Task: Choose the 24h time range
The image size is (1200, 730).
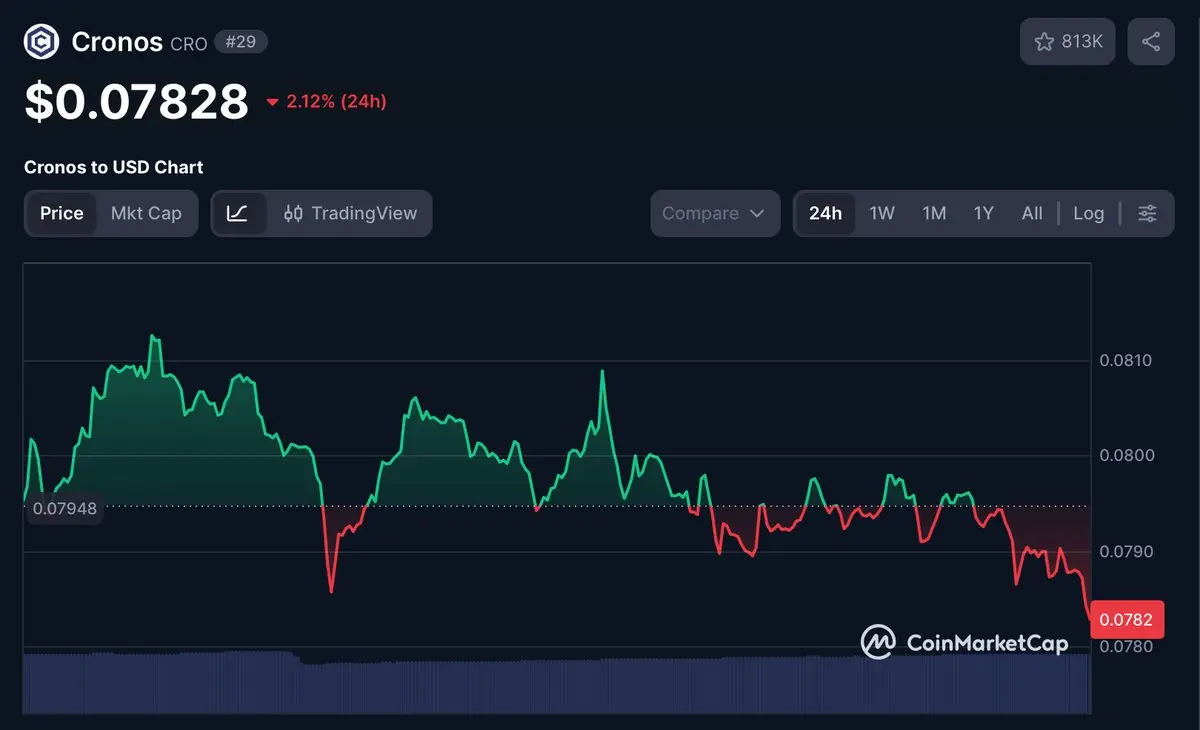Action: [x=825, y=213]
